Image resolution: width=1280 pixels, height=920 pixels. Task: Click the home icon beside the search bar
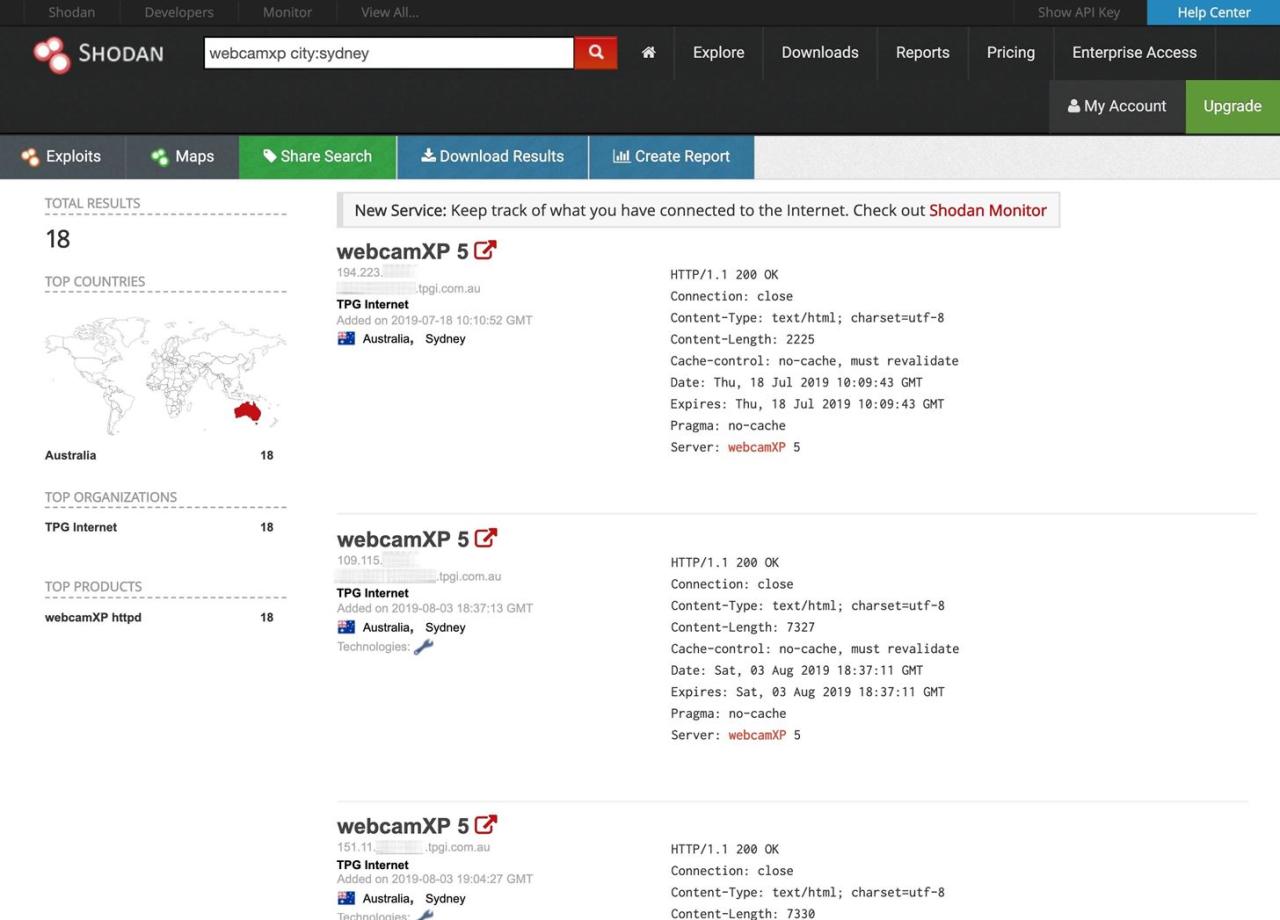(x=648, y=52)
